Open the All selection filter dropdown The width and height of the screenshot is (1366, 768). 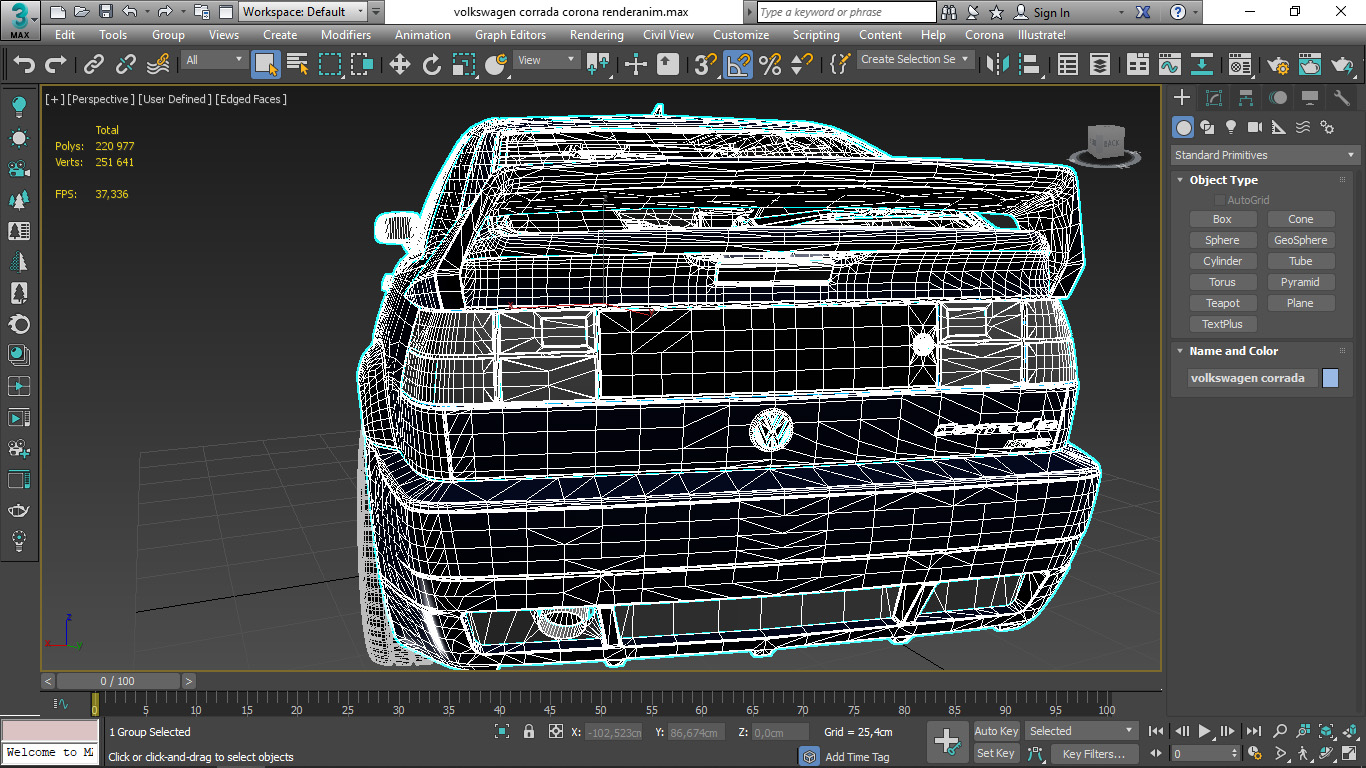tap(214, 60)
